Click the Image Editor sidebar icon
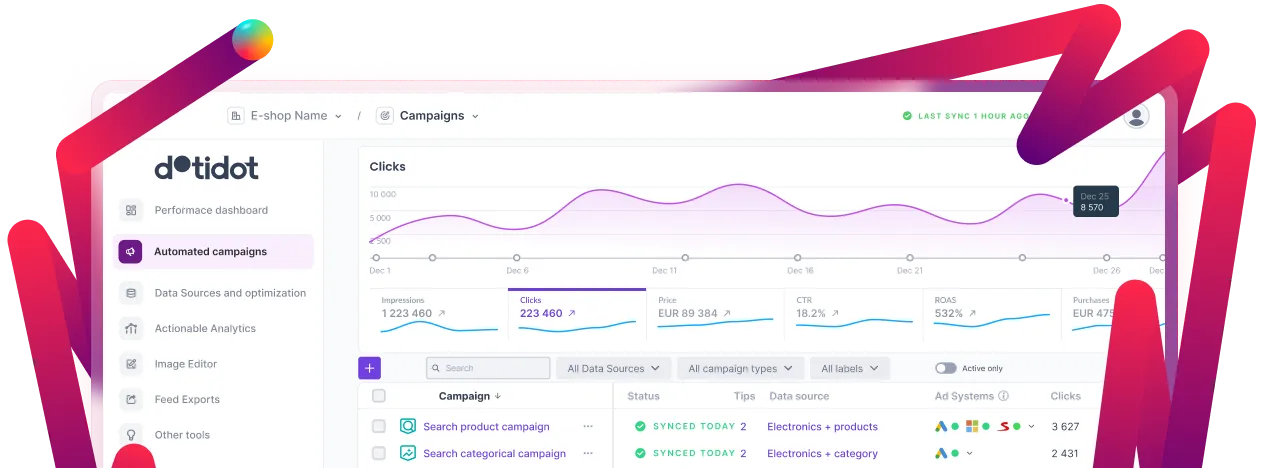The image size is (1264, 468). pos(130,364)
